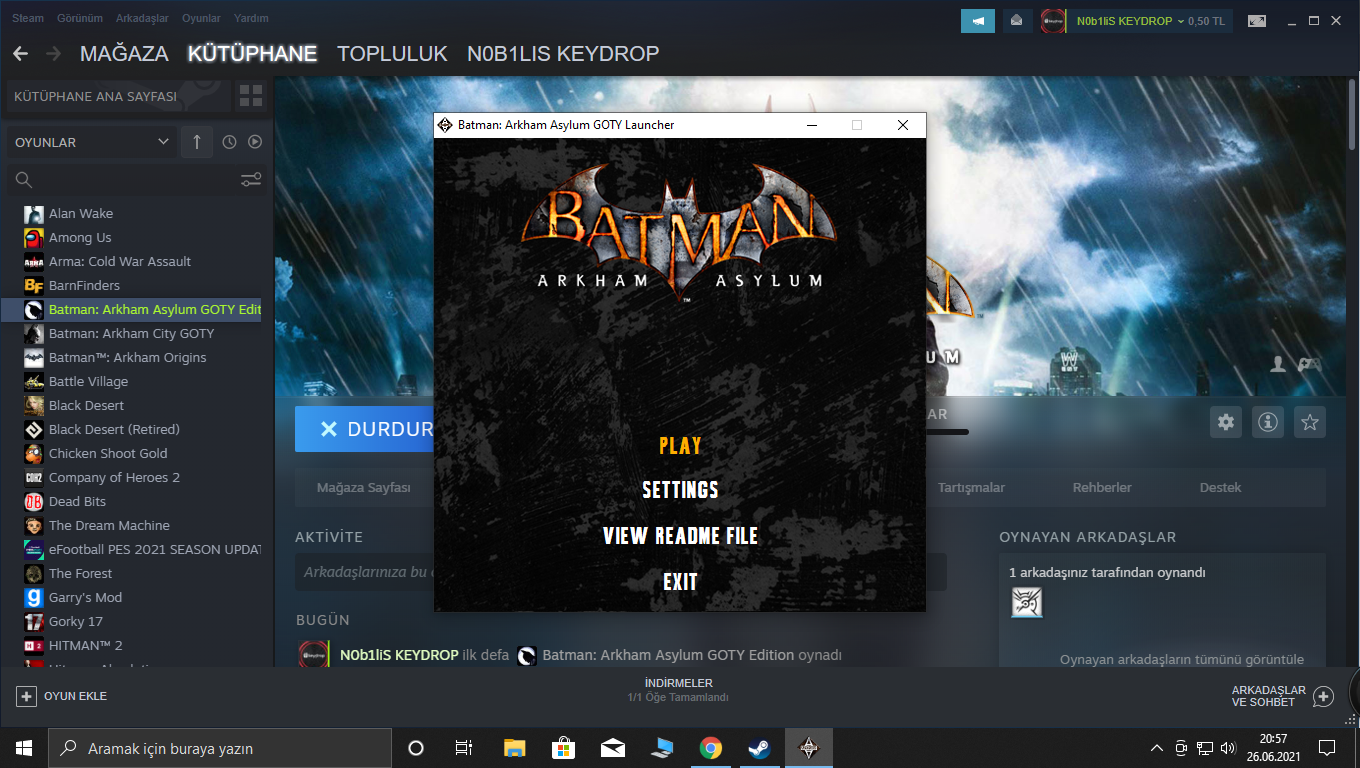Open the Rehberler tab
1360x768 pixels.
pos(1102,488)
